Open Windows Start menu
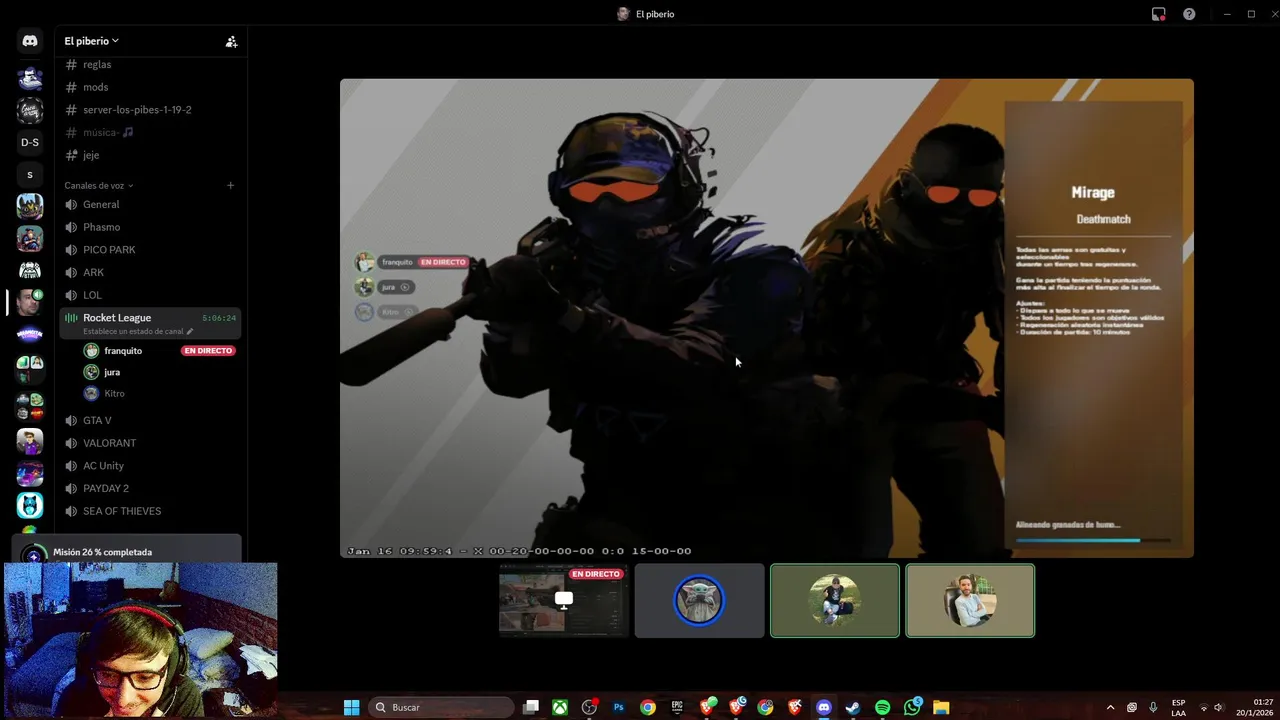The image size is (1280, 720). click(x=351, y=707)
